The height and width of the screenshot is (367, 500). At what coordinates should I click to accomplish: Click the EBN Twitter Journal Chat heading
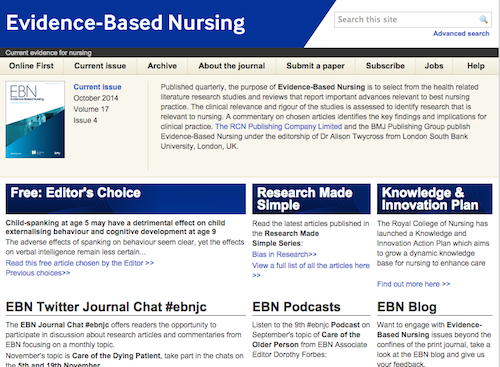coord(106,307)
